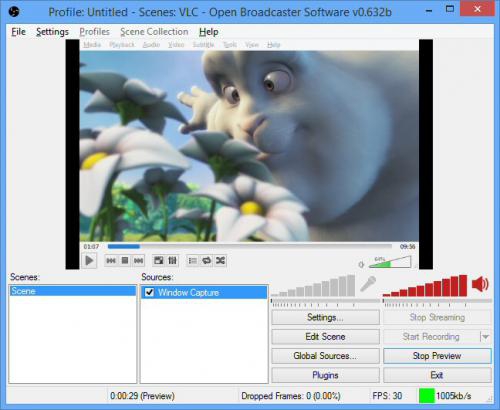Adjust microphone volume meter
Viewport: 500px width, 410px height.
click(313, 286)
